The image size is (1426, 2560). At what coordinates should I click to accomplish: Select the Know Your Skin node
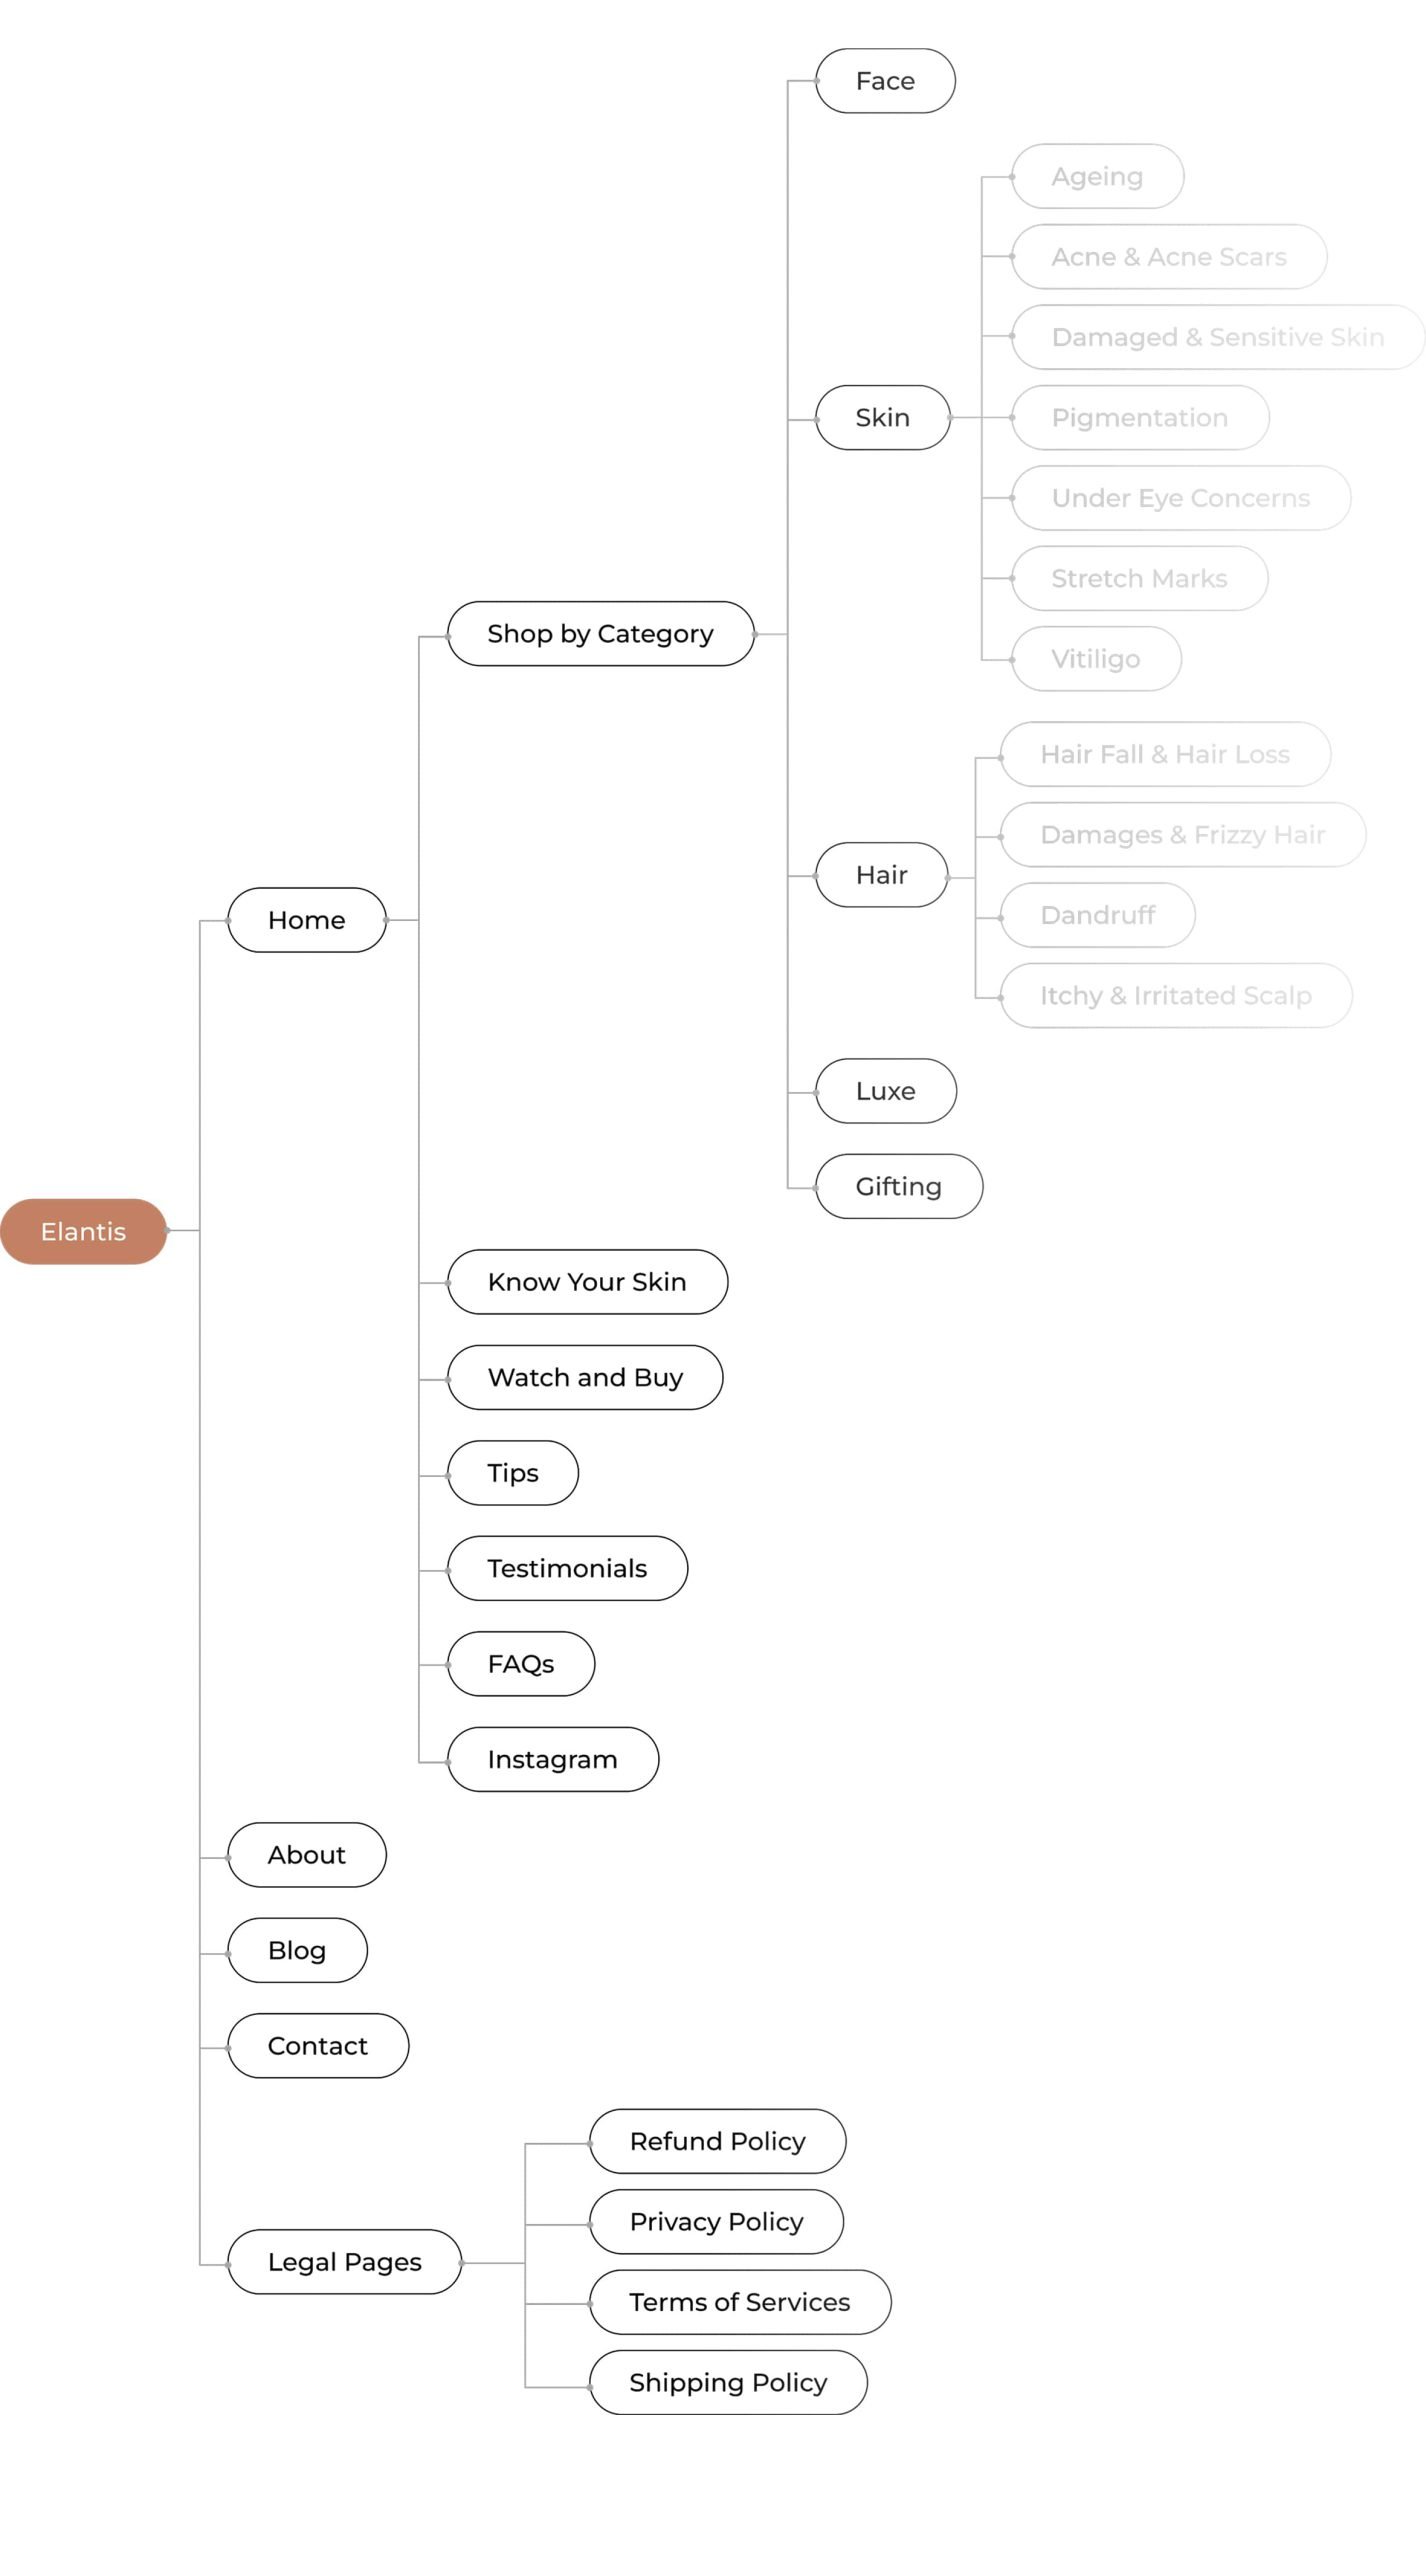coord(587,1282)
